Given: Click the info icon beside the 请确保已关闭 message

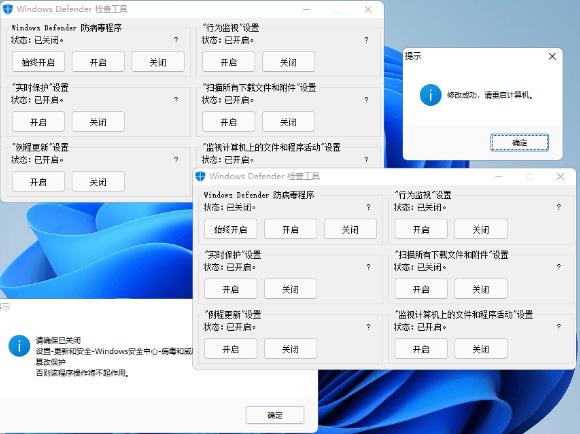Looking at the screenshot, I should [x=19, y=346].
